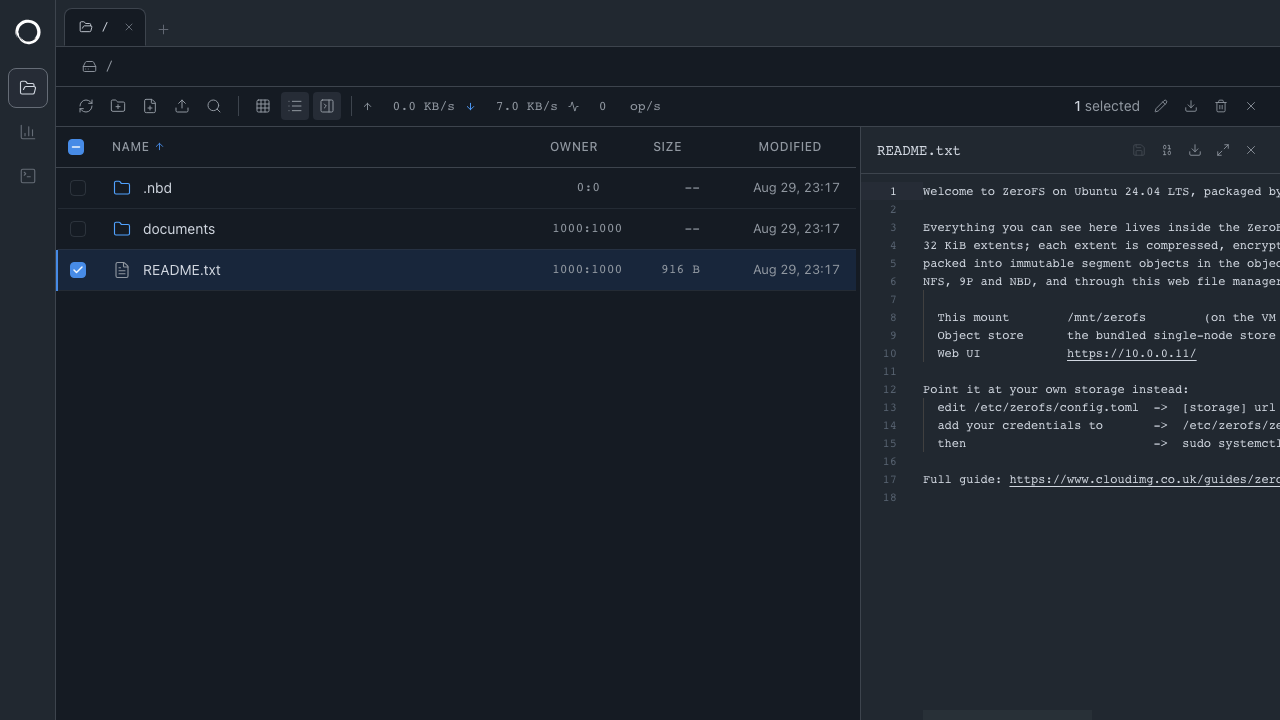This screenshot has width=1280, height=720.
Task: Save README.txt in preview panel
Action: tap(1139, 150)
